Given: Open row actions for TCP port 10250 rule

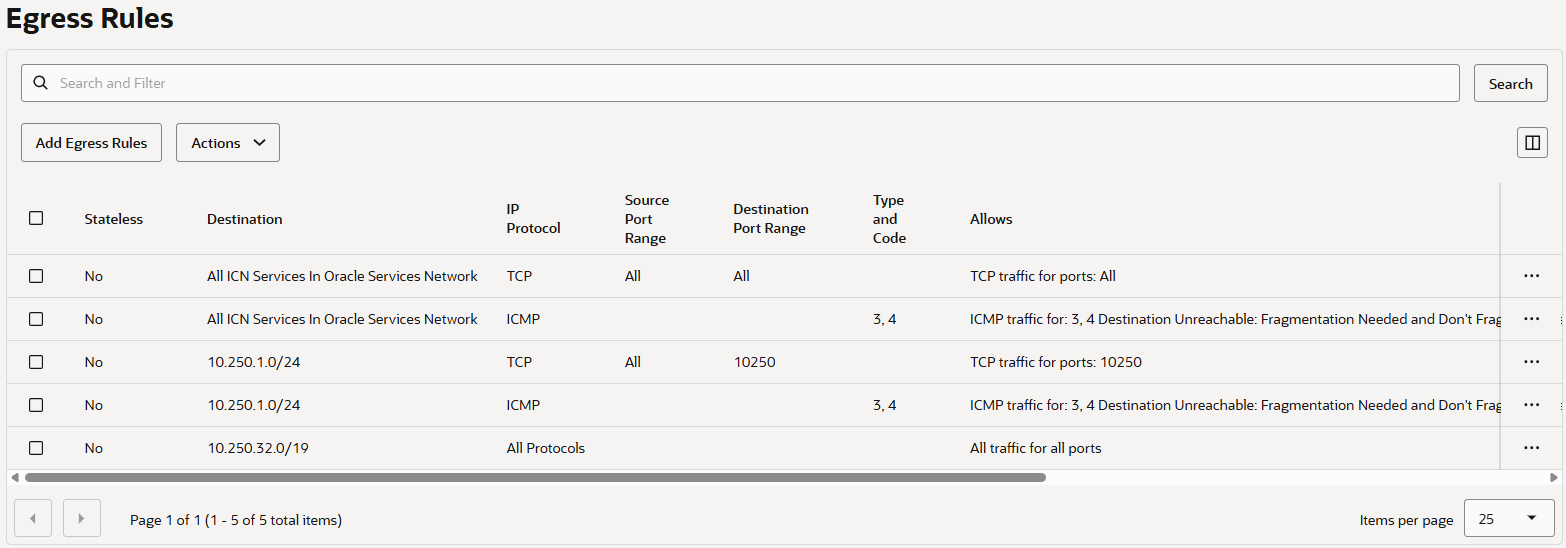Looking at the screenshot, I should pos(1531,362).
